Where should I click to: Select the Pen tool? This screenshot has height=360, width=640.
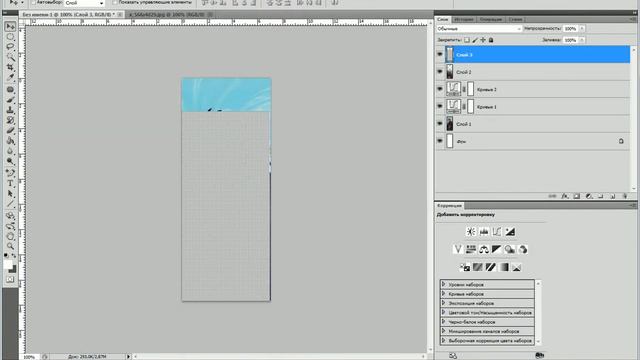coord(11,173)
